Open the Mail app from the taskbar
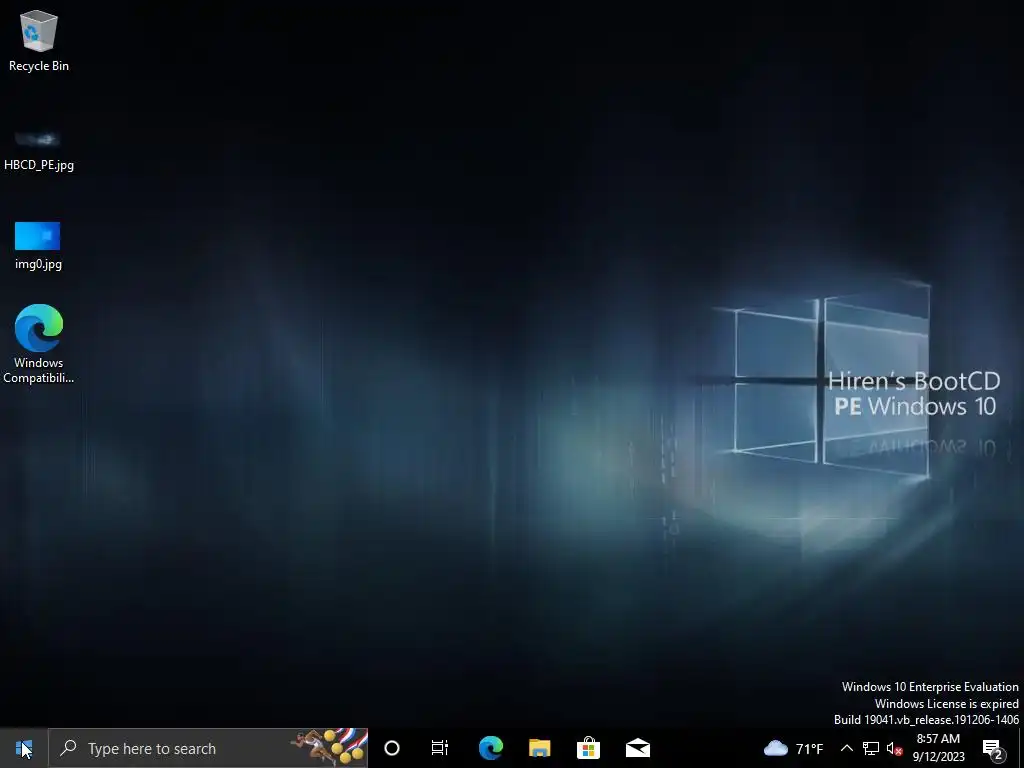Viewport: 1024px width, 768px height. click(638, 748)
